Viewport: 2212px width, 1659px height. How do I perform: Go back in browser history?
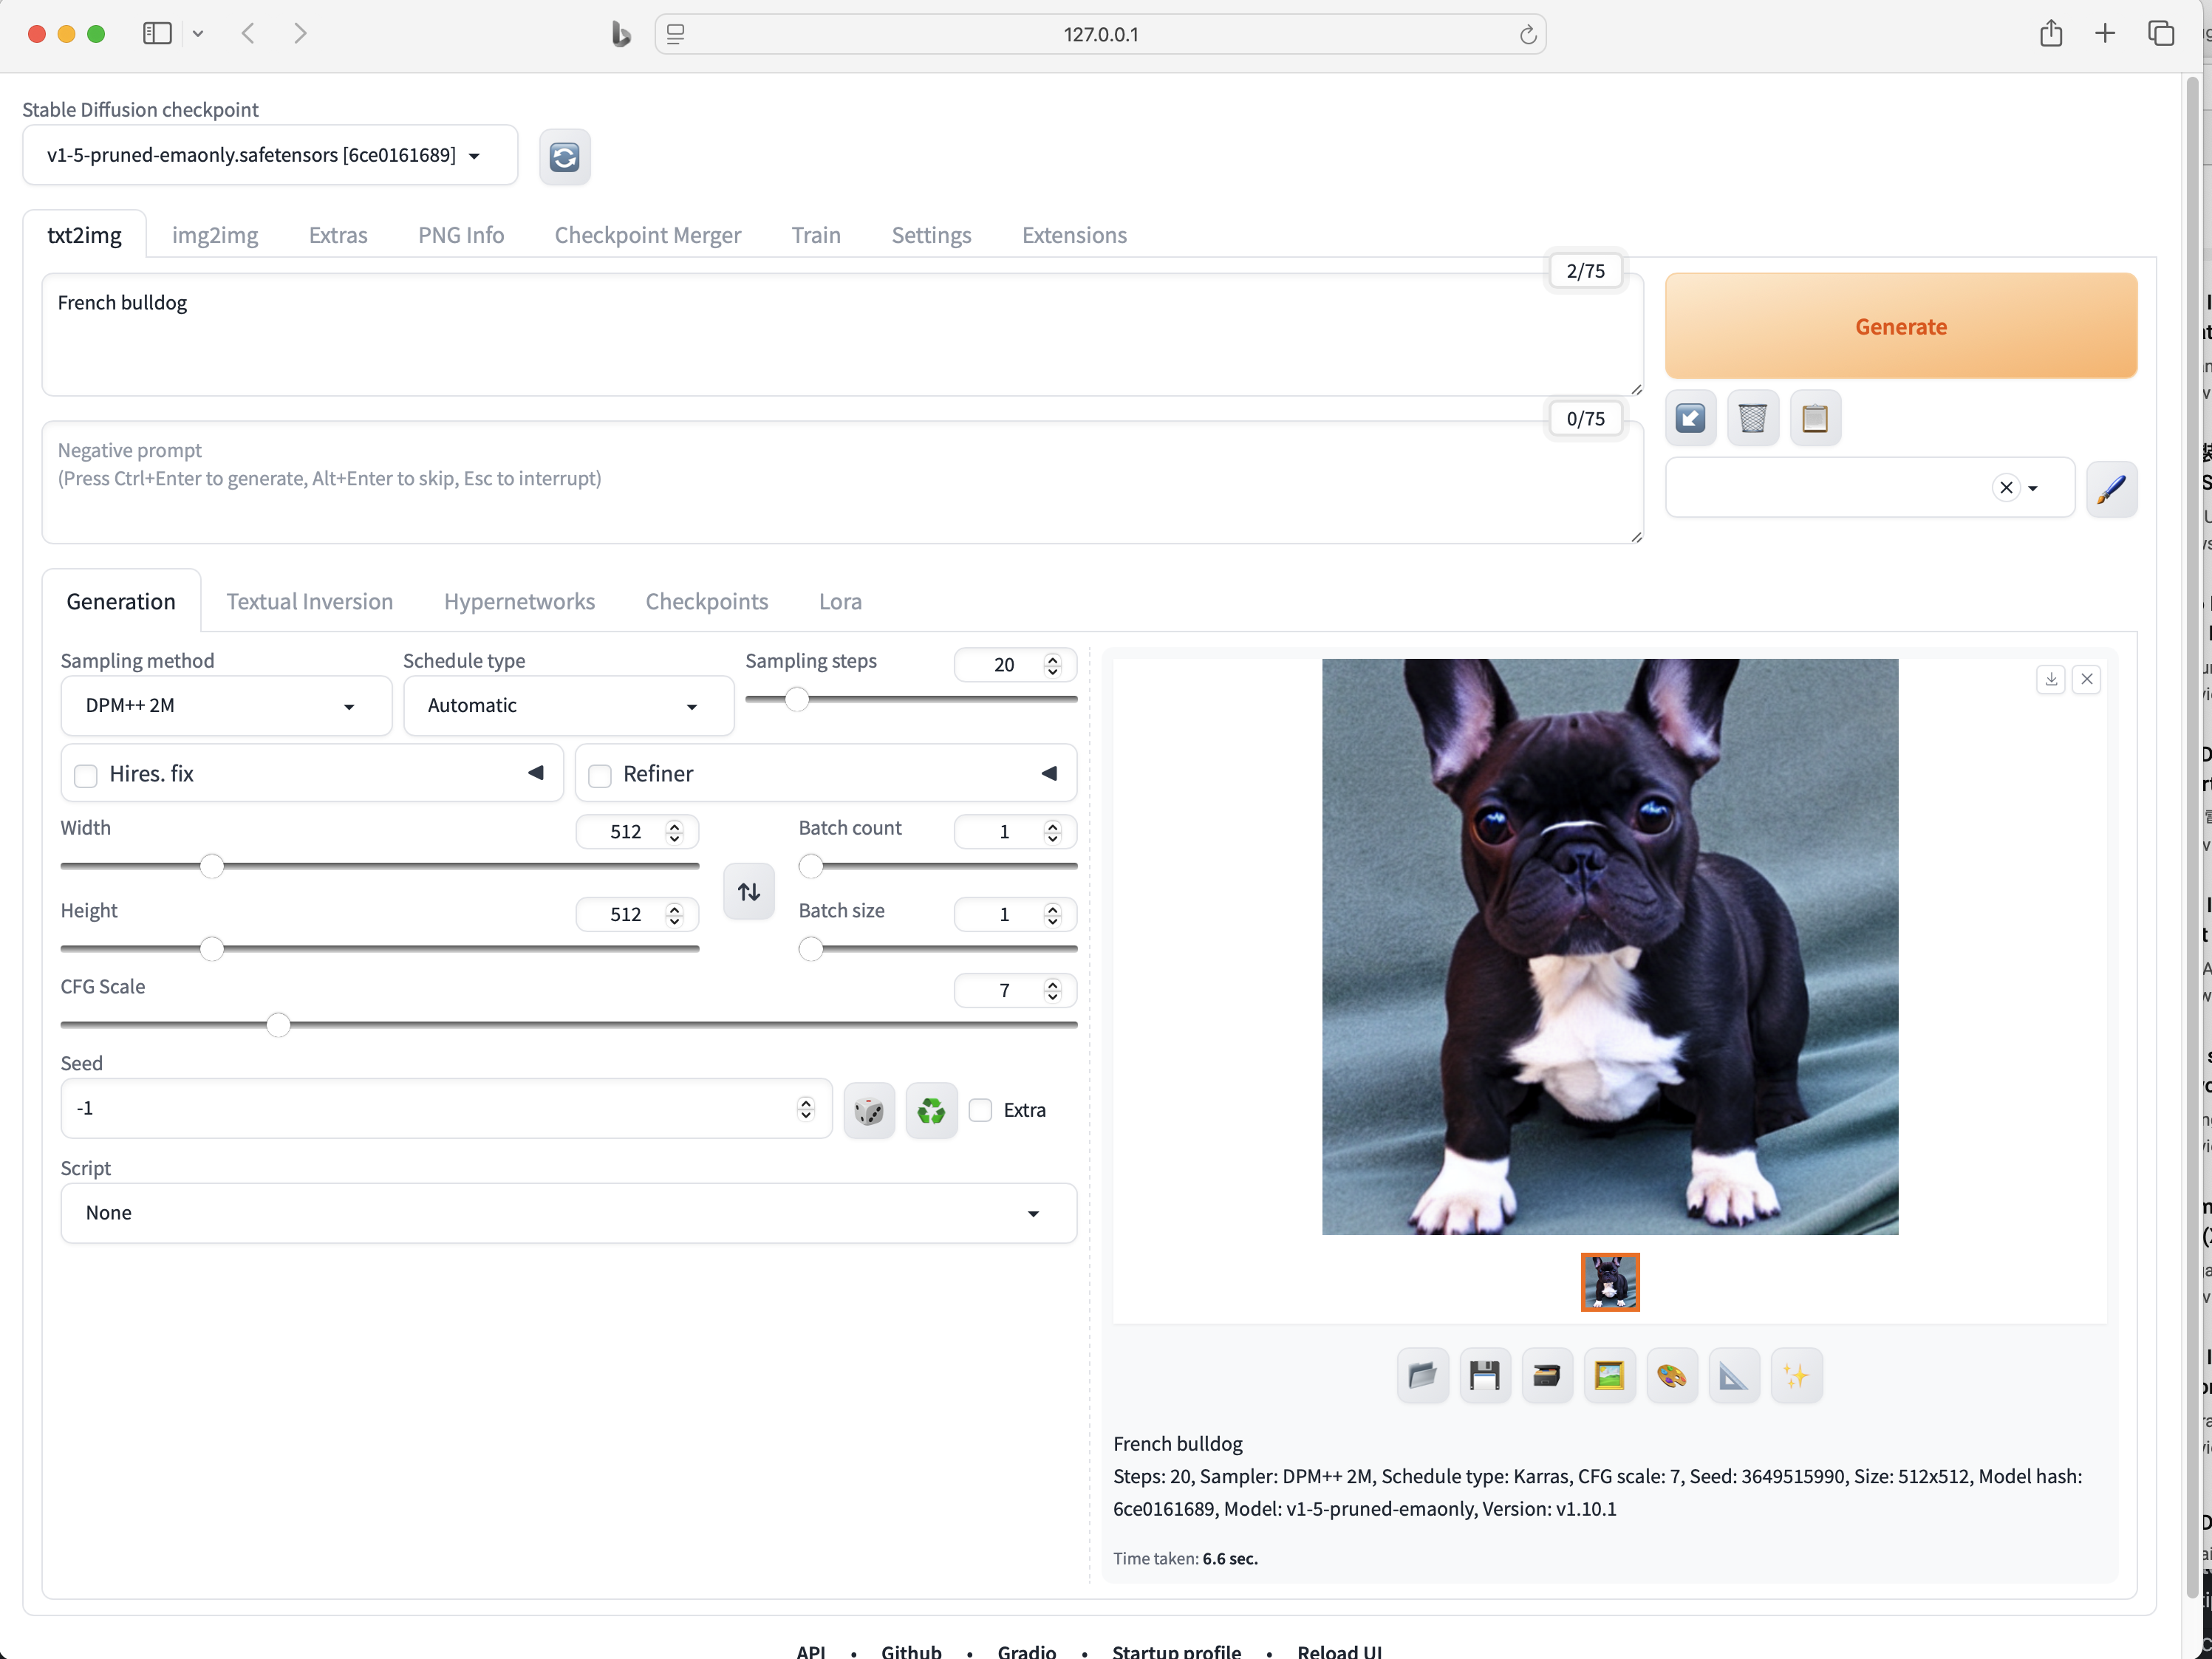[x=248, y=34]
